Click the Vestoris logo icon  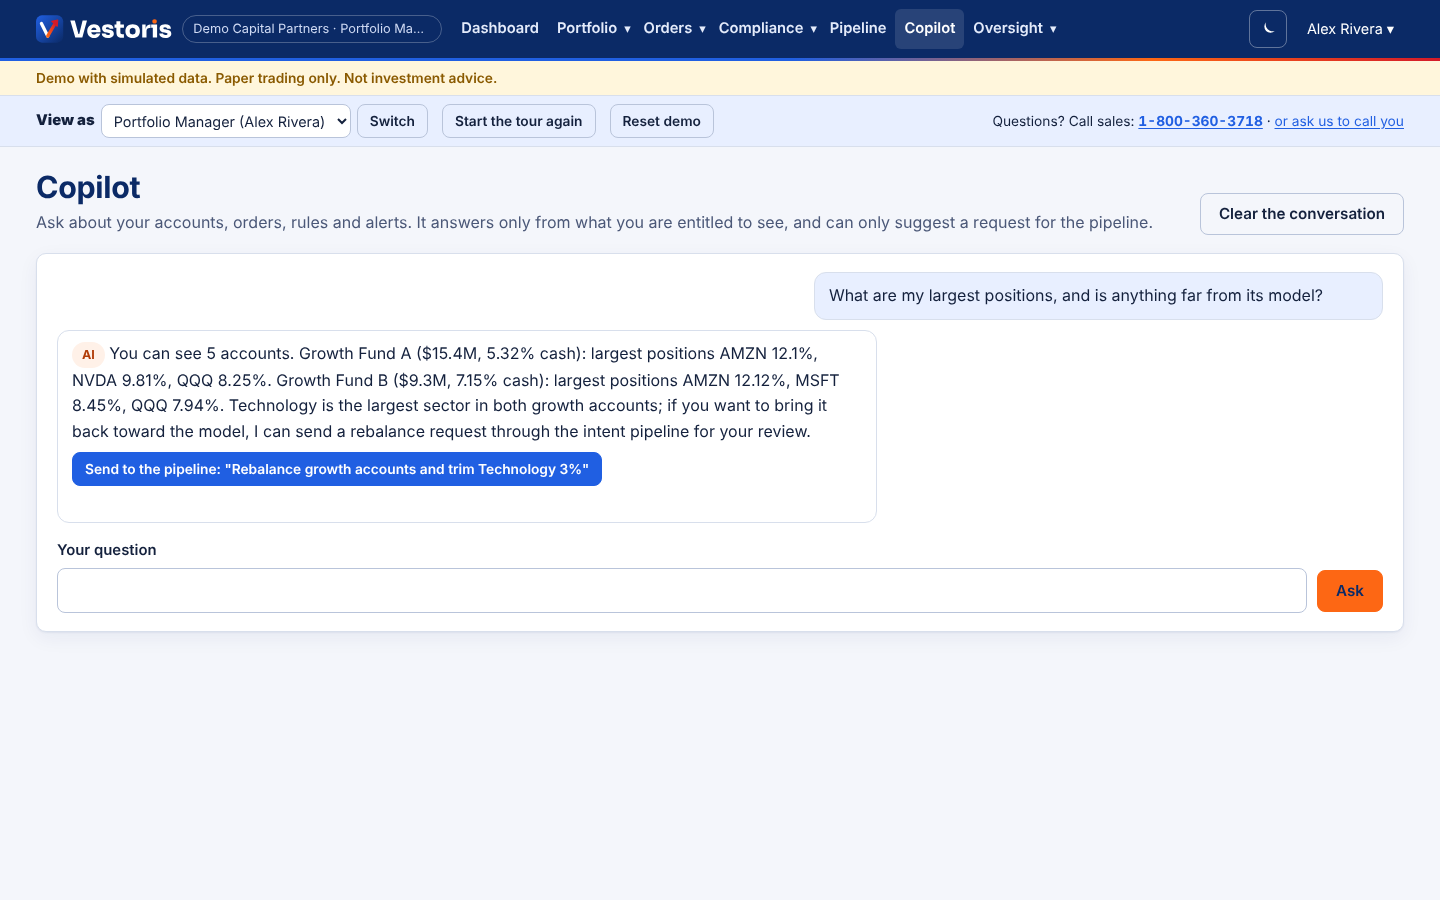49,28
